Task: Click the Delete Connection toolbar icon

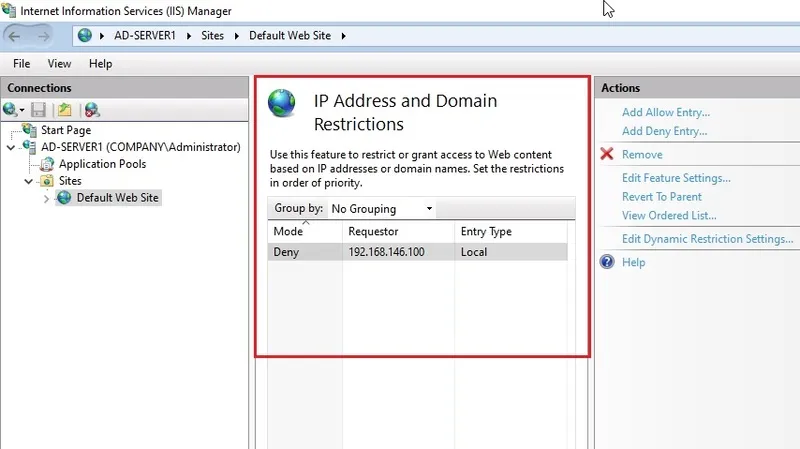Action: (92, 109)
